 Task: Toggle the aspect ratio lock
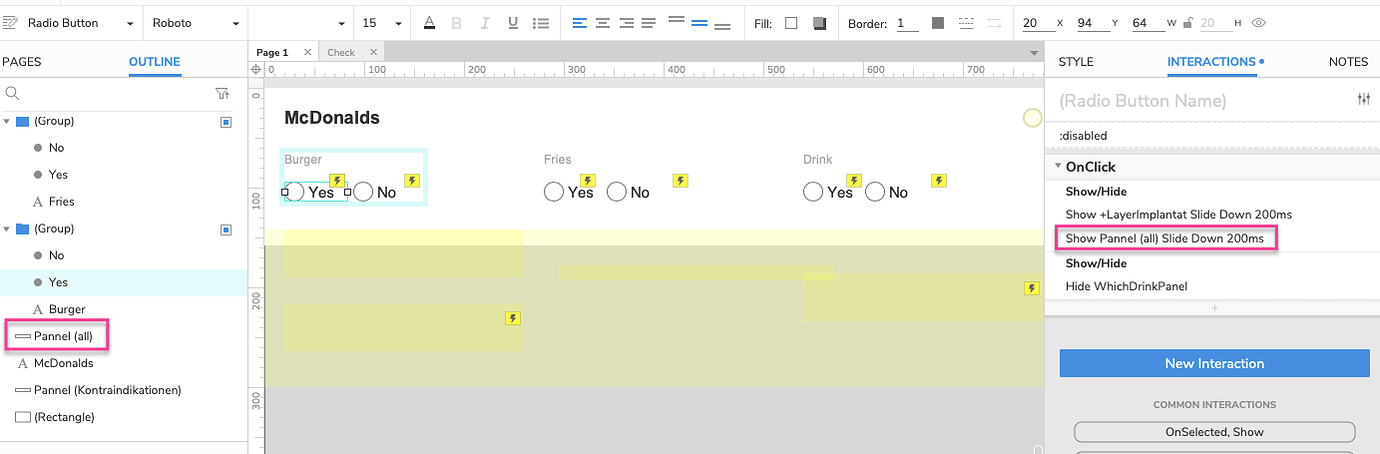pyautogui.click(x=1187, y=23)
